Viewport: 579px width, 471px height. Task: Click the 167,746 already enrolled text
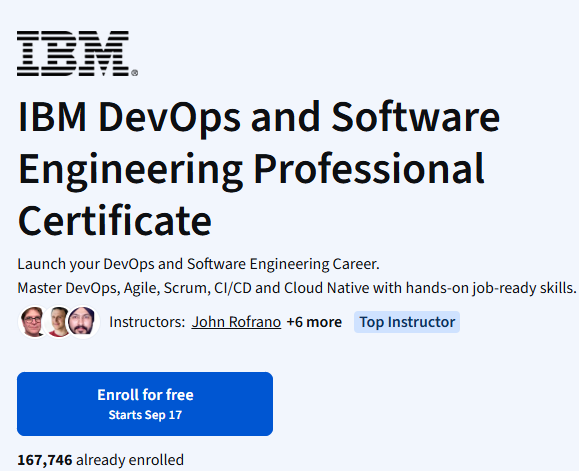pyautogui.click(x=100, y=460)
